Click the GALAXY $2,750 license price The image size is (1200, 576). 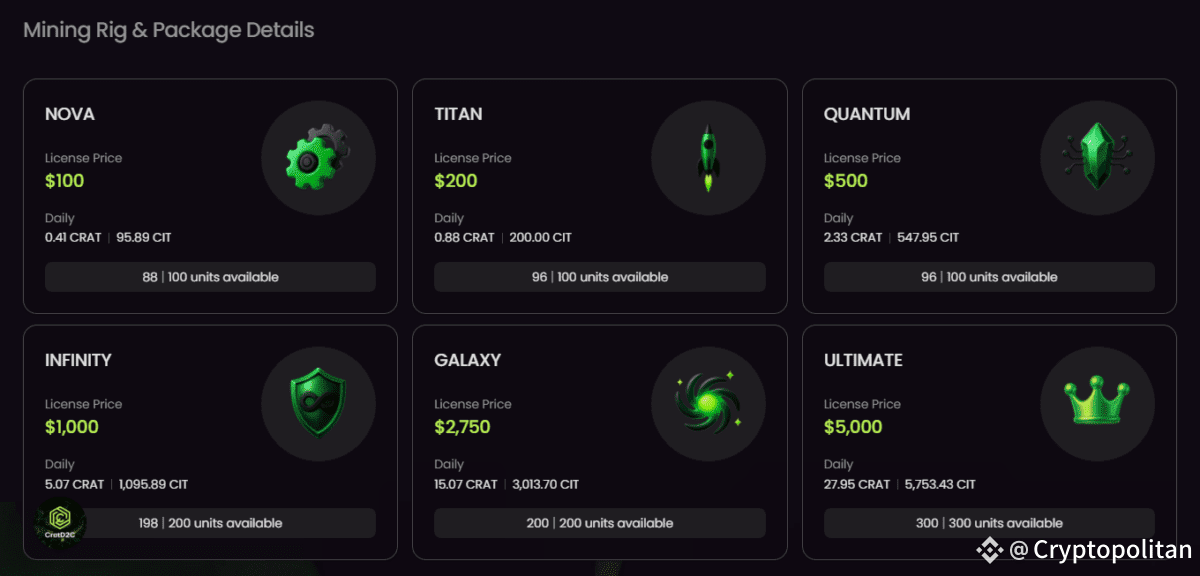[x=462, y=427]
